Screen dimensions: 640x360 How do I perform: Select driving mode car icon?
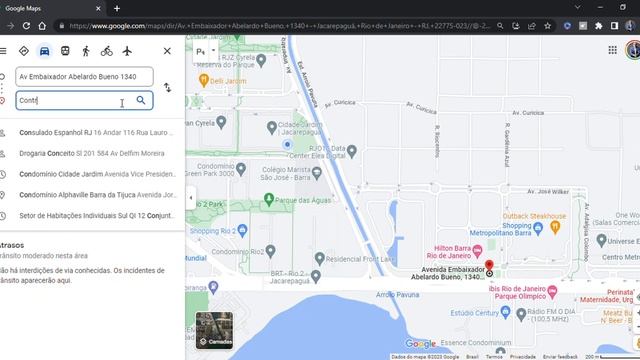[x=44, y=51]
